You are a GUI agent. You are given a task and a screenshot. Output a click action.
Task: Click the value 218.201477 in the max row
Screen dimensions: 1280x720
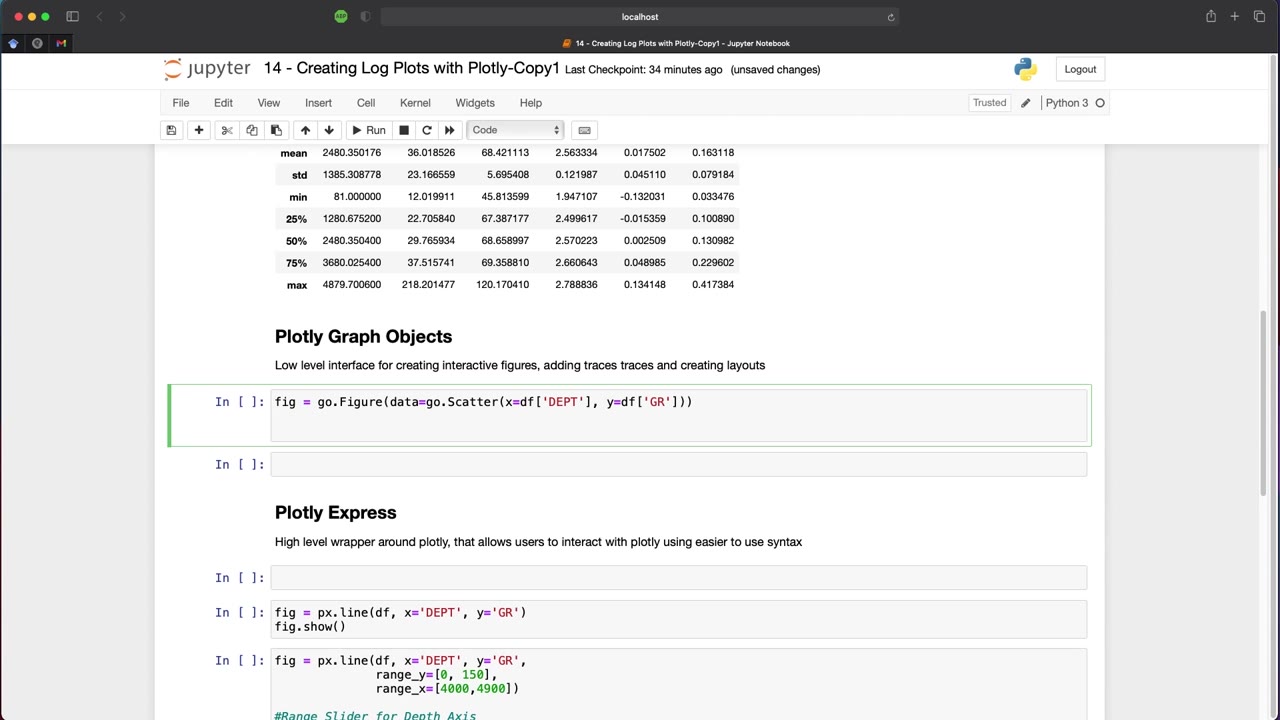click(x=428, y=284)
